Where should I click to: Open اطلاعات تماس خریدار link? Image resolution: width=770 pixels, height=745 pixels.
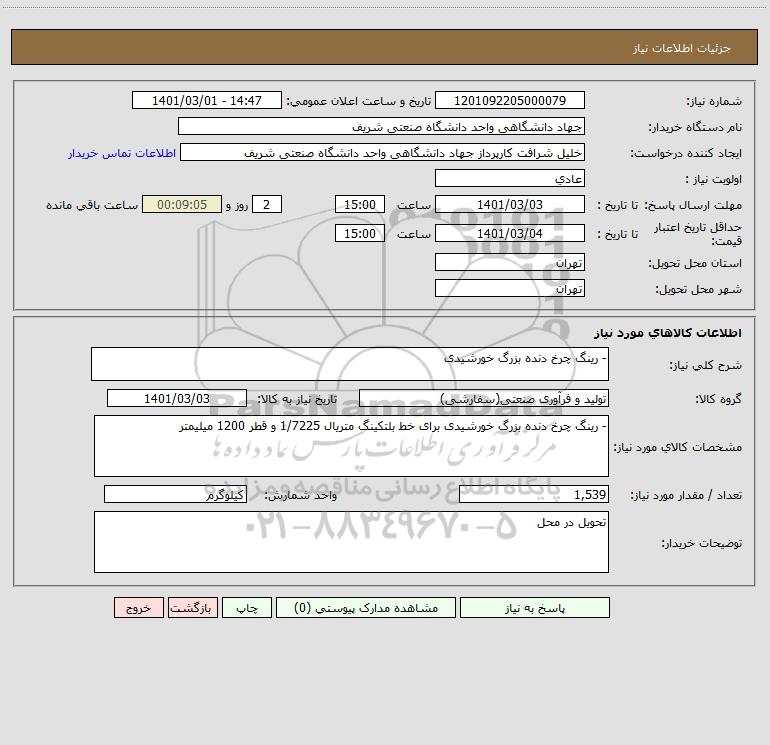pyautogui.click(x=122, y=153)
